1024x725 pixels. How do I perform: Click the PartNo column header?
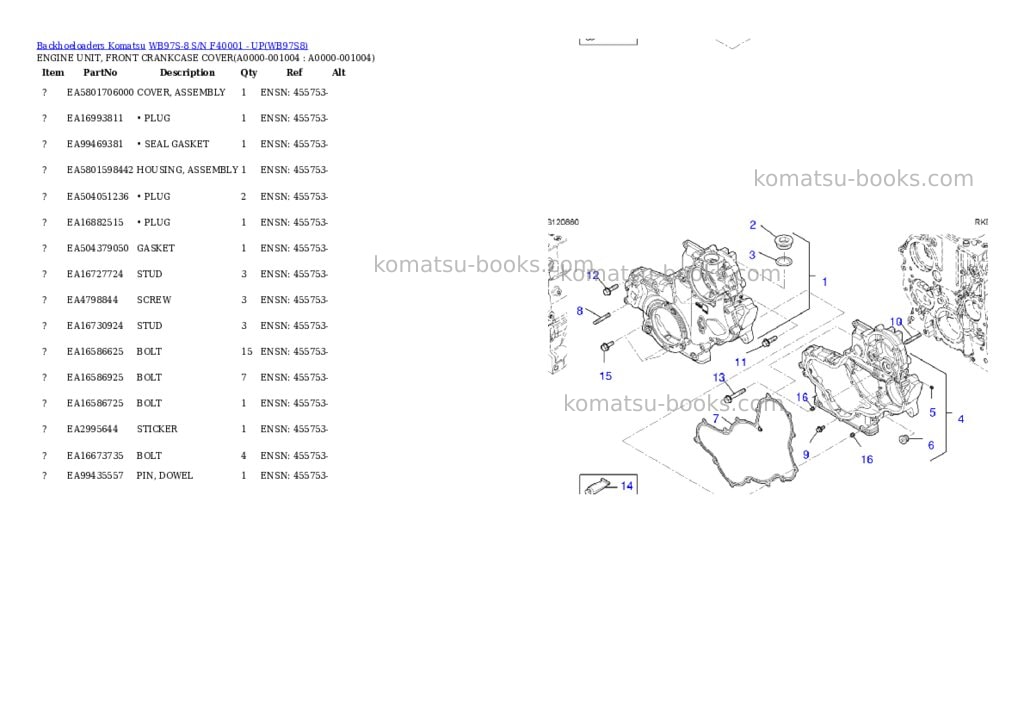pyautogui.click(x=100, y=72)
